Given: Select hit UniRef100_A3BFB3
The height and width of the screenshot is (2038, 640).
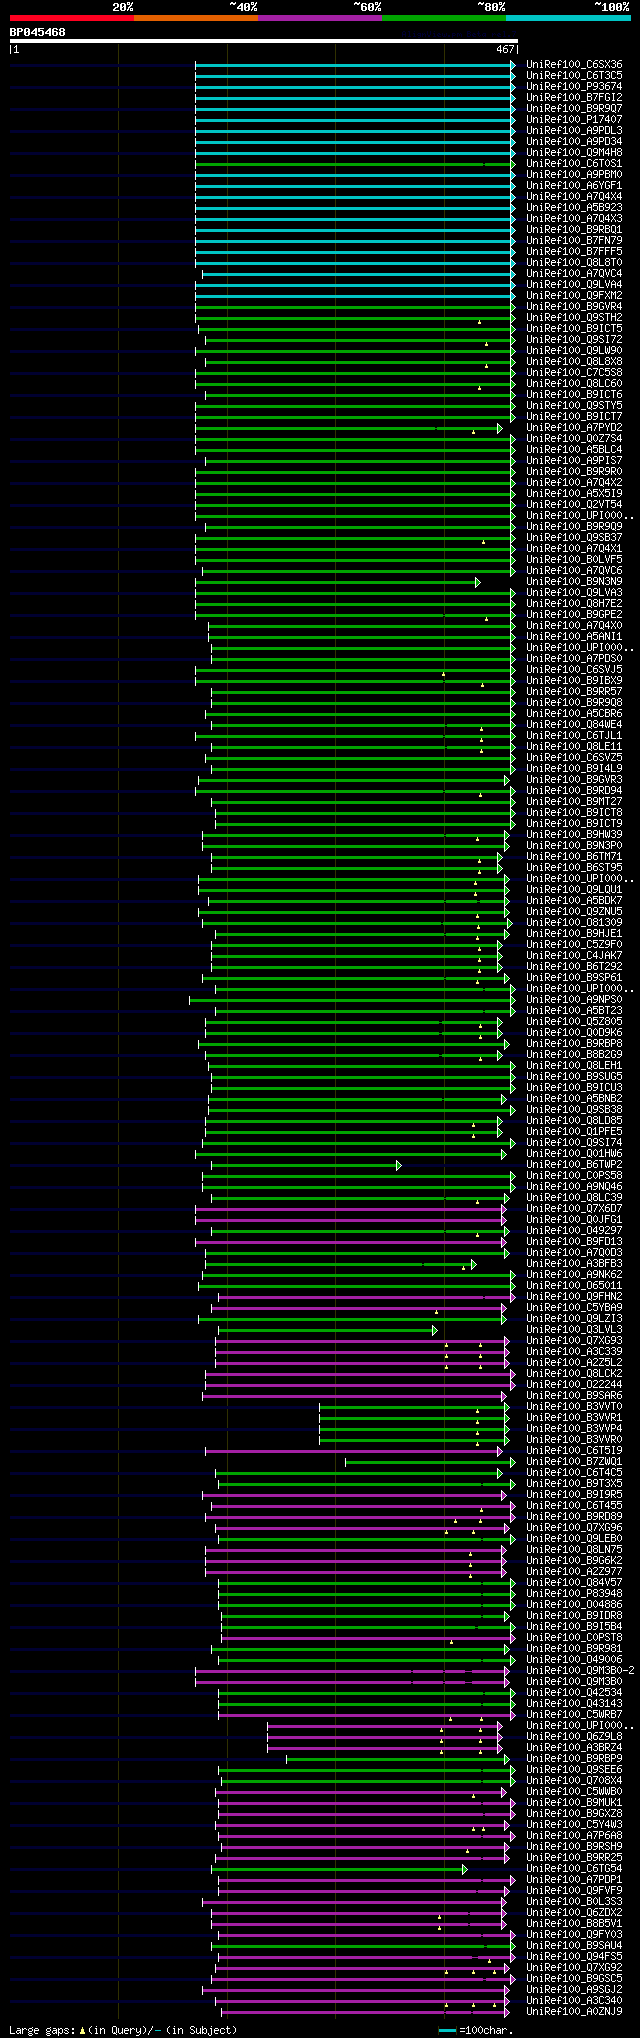Looking at the screenshot, I should [x=574, y=1263].
